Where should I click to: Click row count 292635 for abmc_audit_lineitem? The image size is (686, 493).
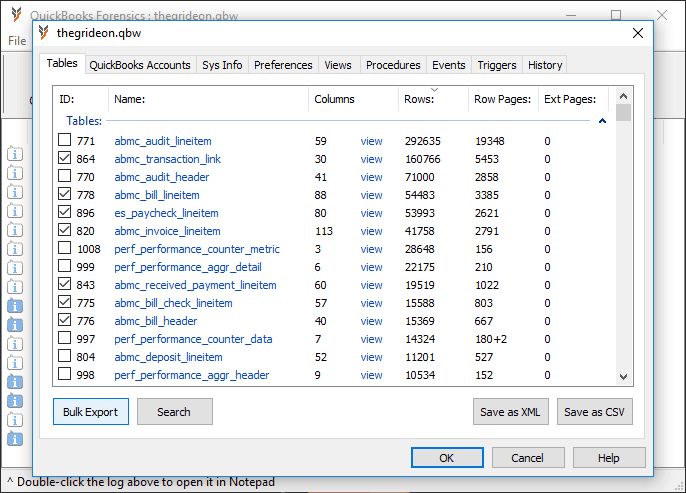coord(423,141)
